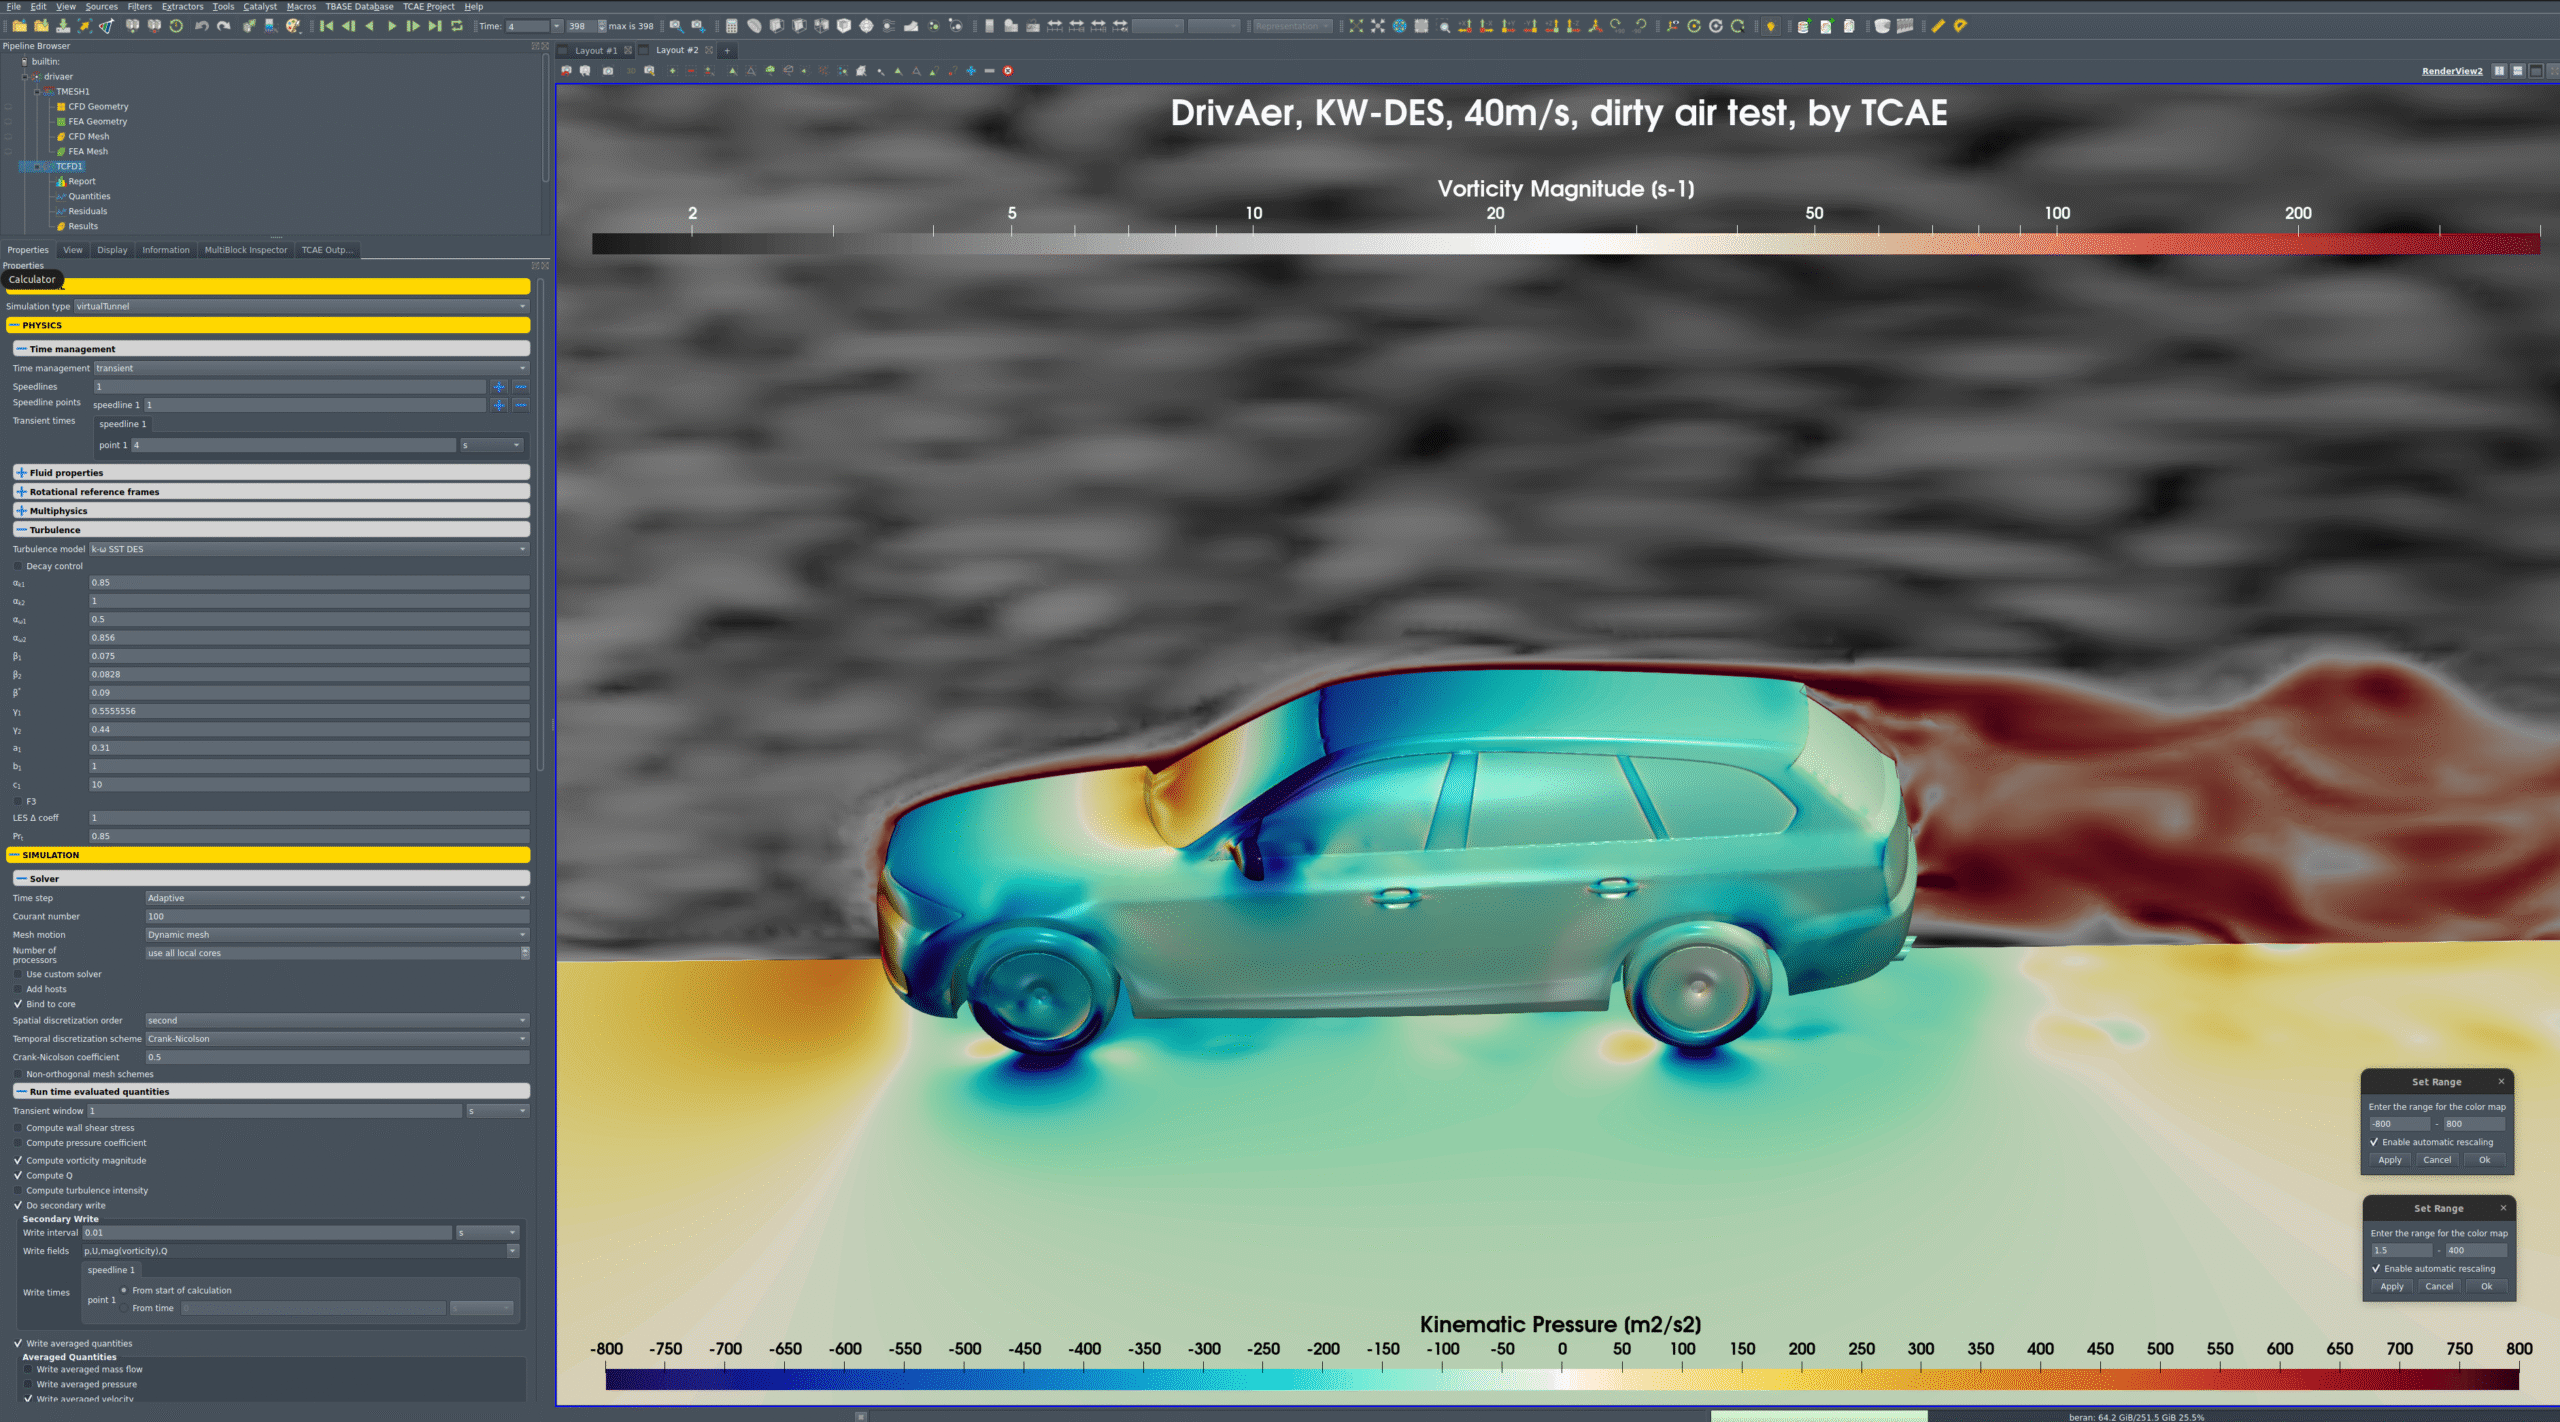Viewport: 2560px width, 1422px height.
Task: Open the Filters menu
Action: click(x=139, y=6)
